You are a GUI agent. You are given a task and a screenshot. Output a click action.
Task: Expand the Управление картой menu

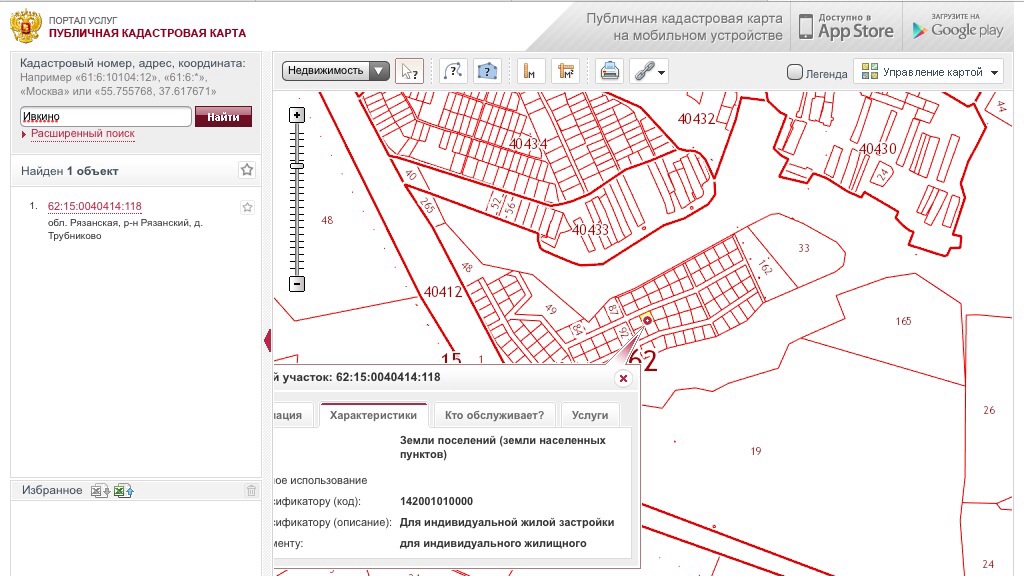930,72
